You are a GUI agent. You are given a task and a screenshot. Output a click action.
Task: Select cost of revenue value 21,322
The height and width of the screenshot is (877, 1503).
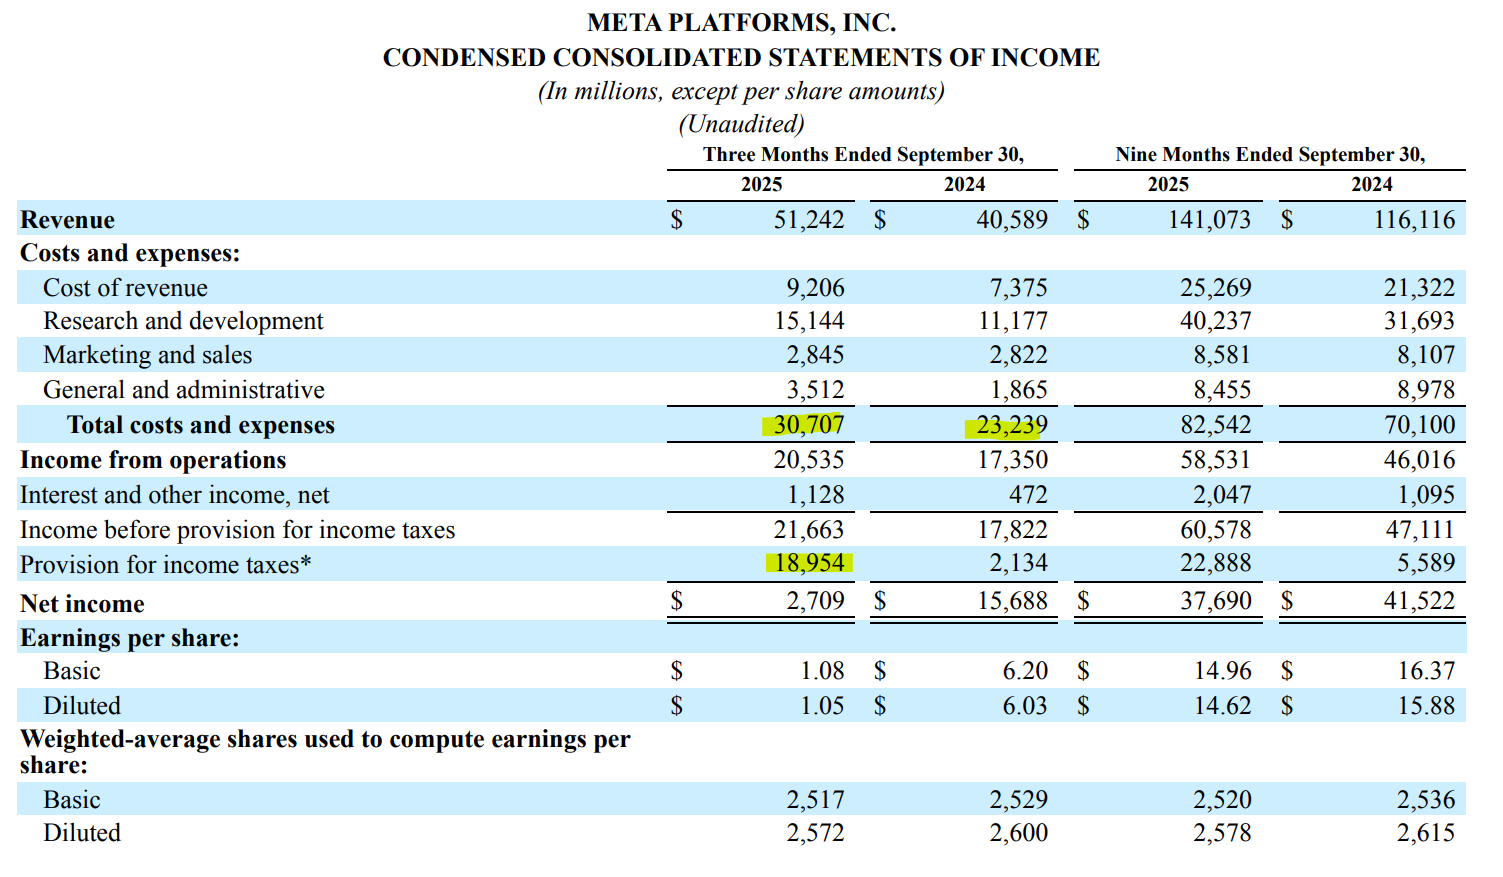coord(1419,288)
